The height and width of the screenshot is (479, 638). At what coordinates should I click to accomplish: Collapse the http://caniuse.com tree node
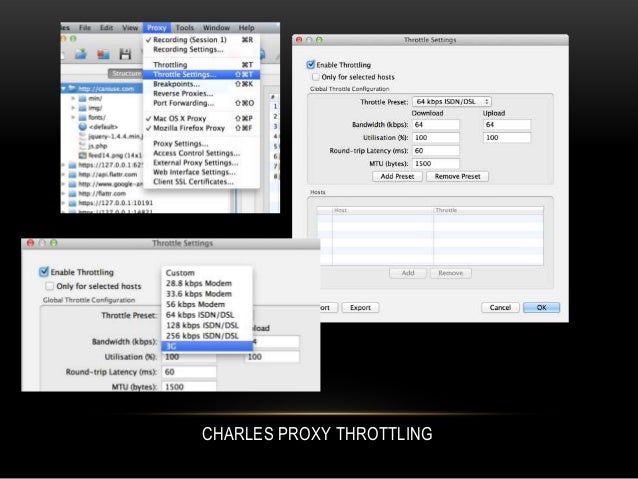(64, 88)
